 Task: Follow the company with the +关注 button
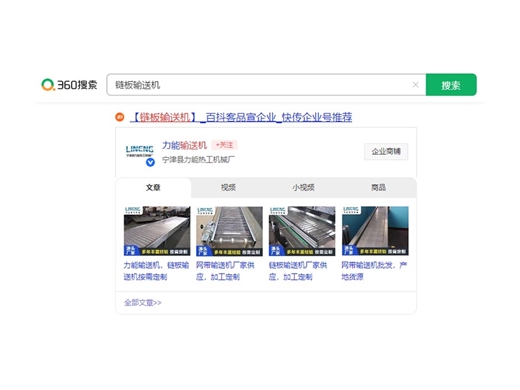click(x=224, y=145)
